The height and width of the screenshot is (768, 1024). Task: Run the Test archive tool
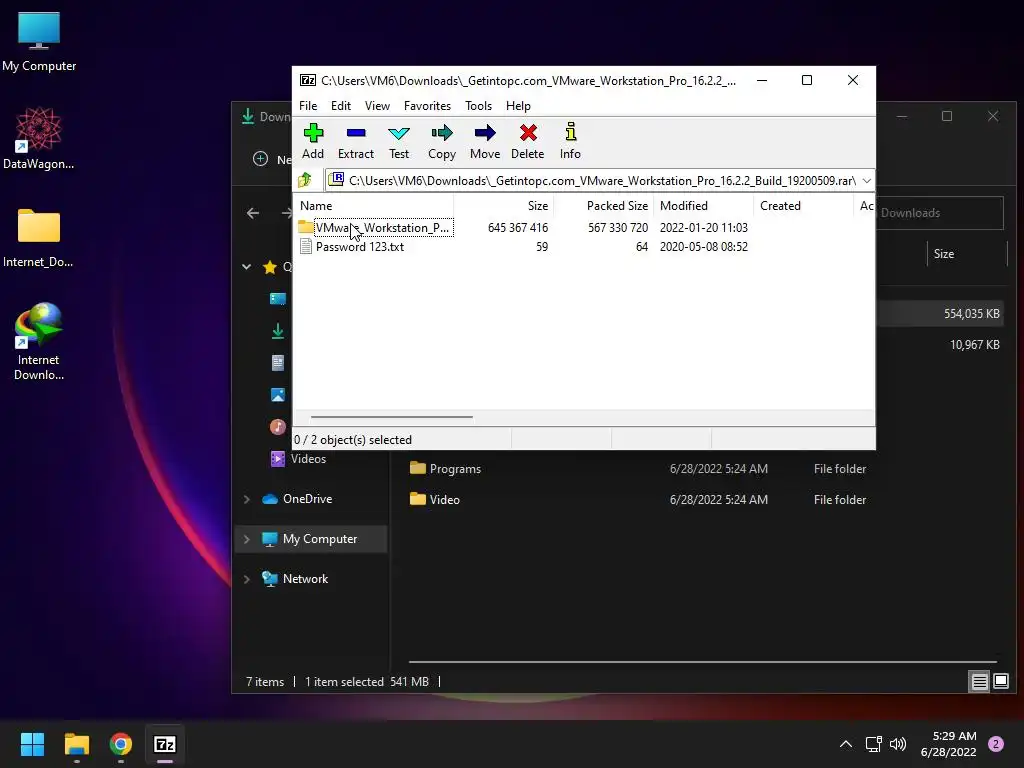tap(399, 141)
